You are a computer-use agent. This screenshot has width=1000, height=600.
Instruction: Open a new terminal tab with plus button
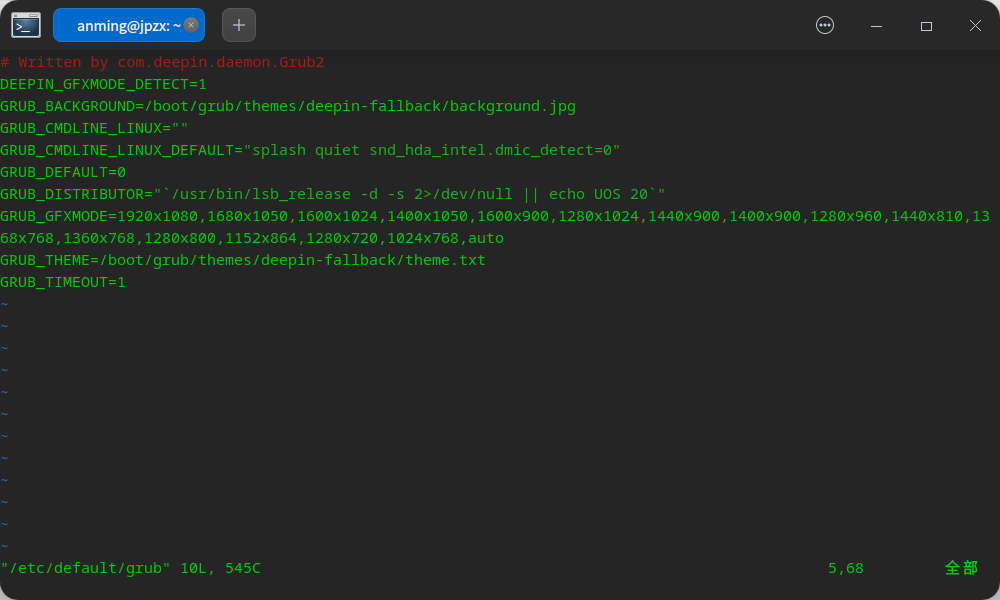(x=239, y=25)
